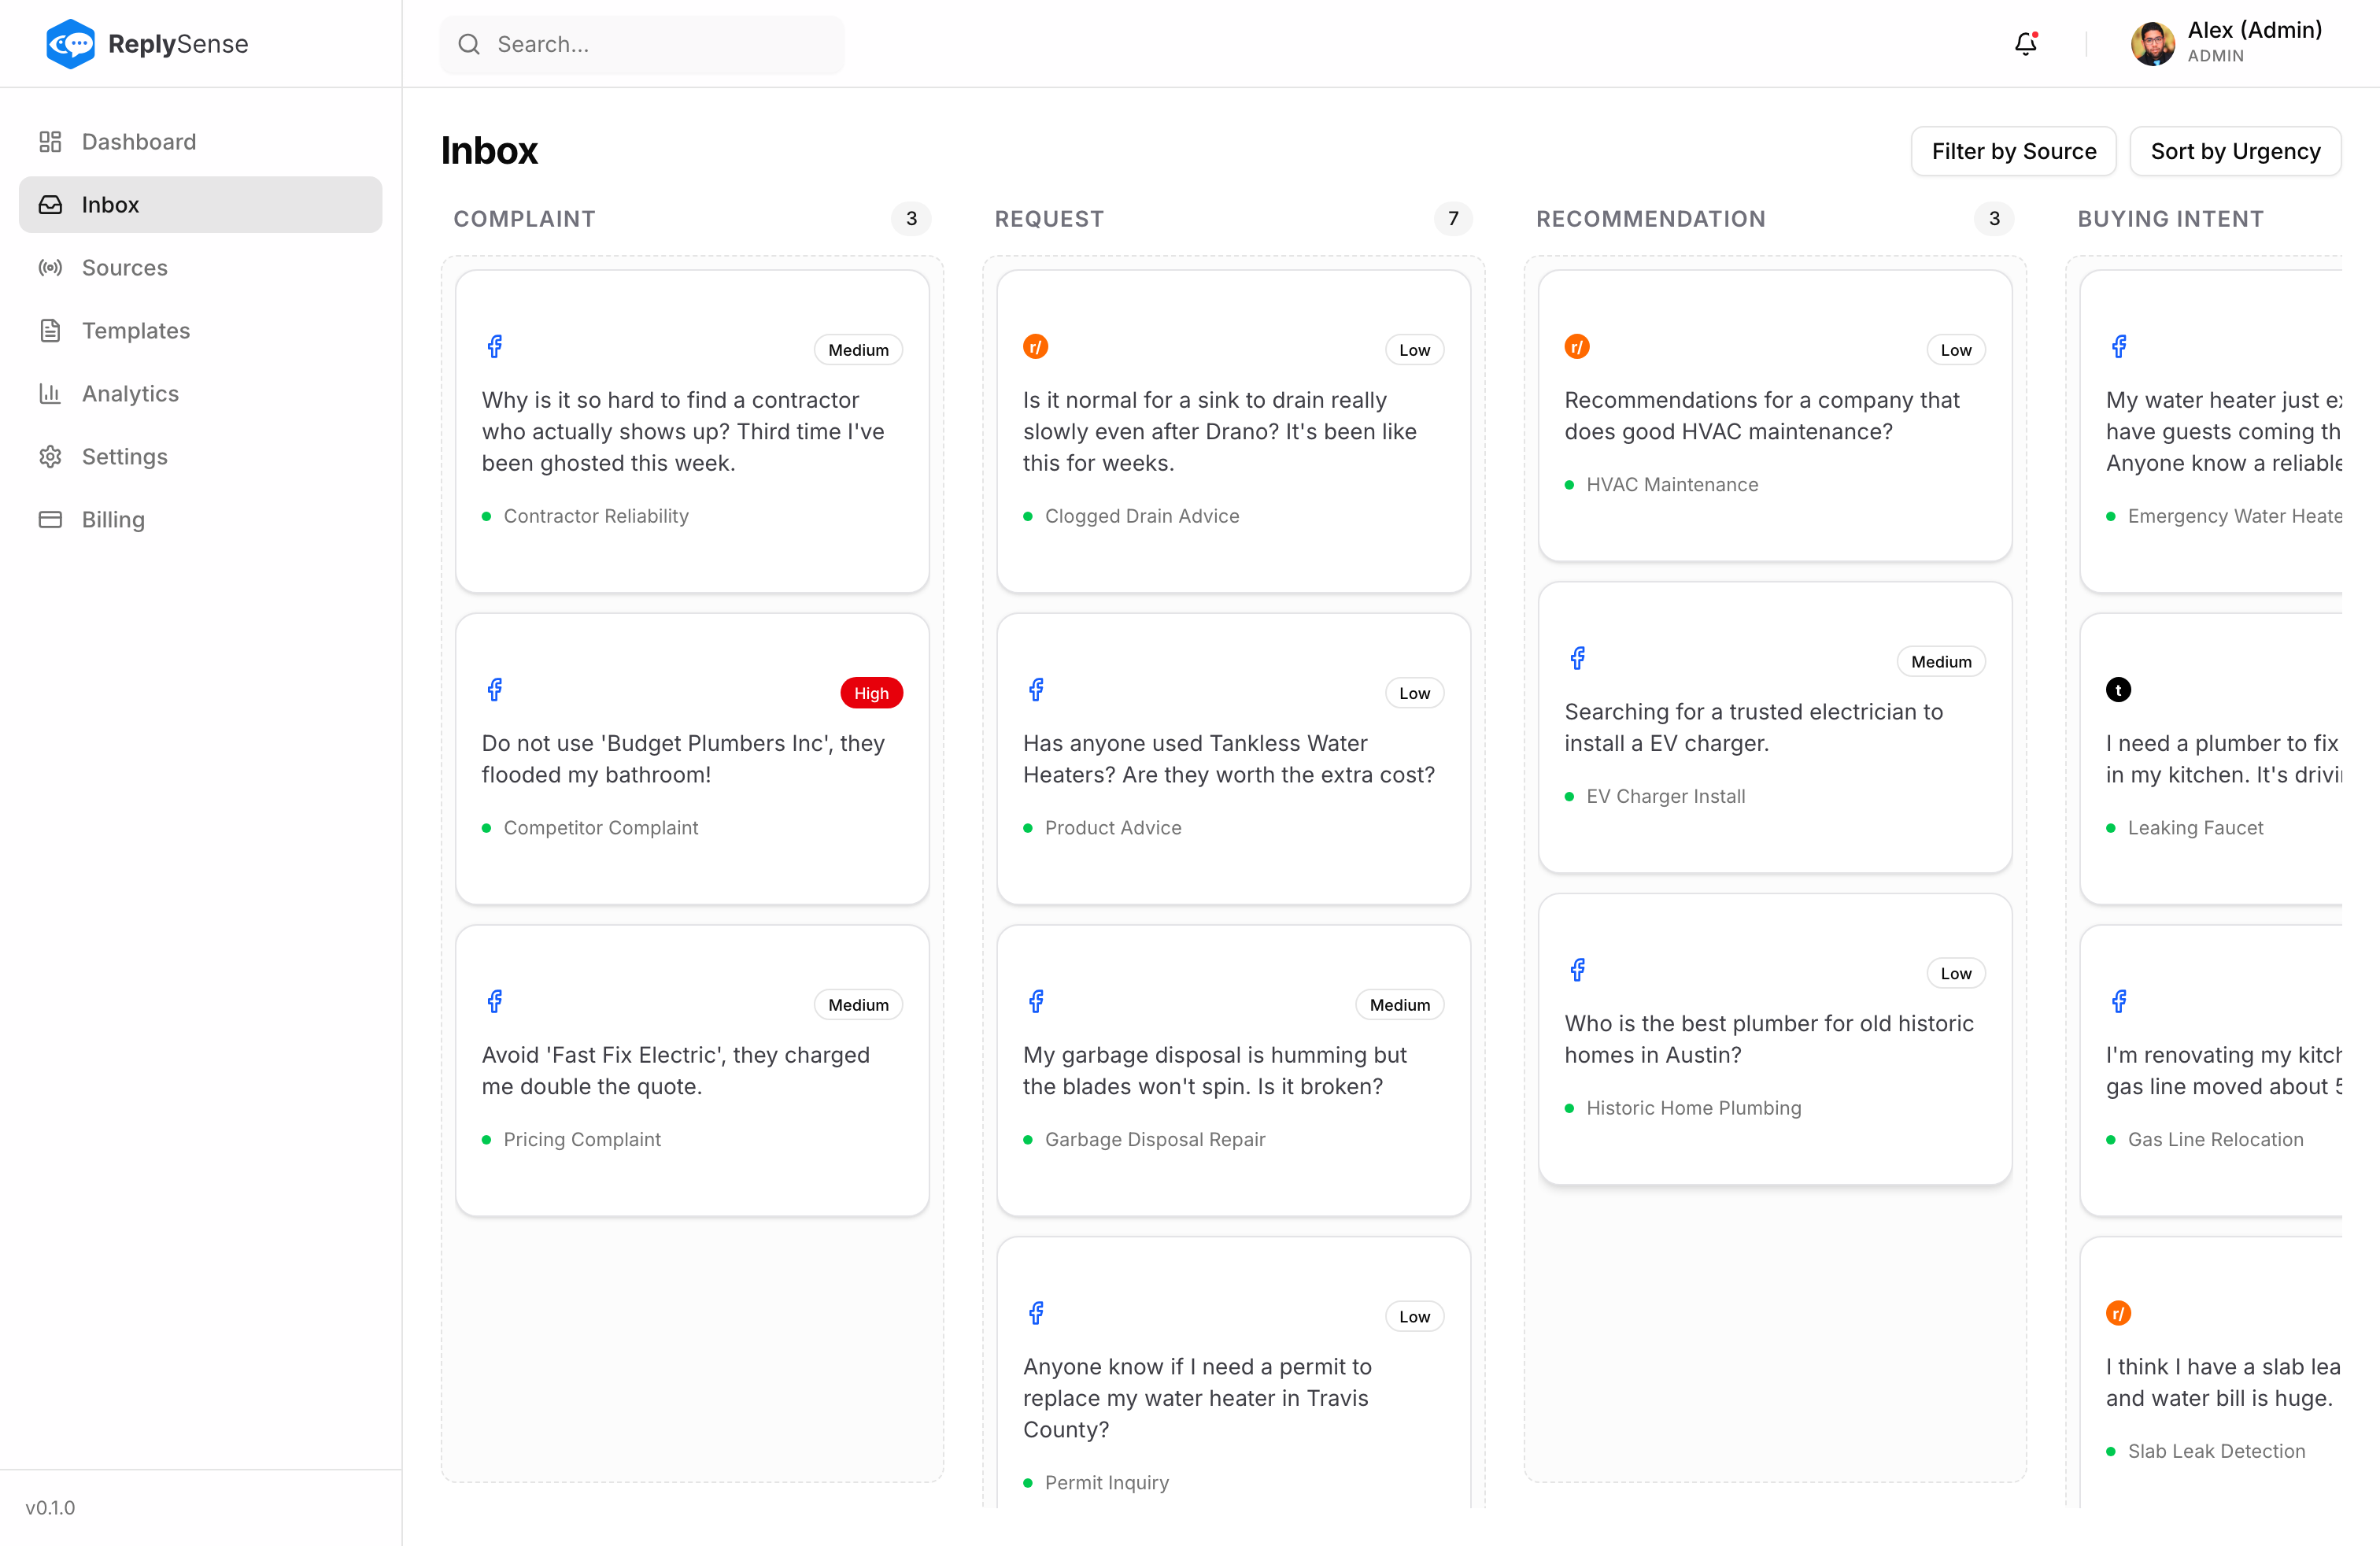This screenshot has height=1546, width=2380.
Task: Click the Templates document icon
Action: pyautogui.click(x=50, y=330)
